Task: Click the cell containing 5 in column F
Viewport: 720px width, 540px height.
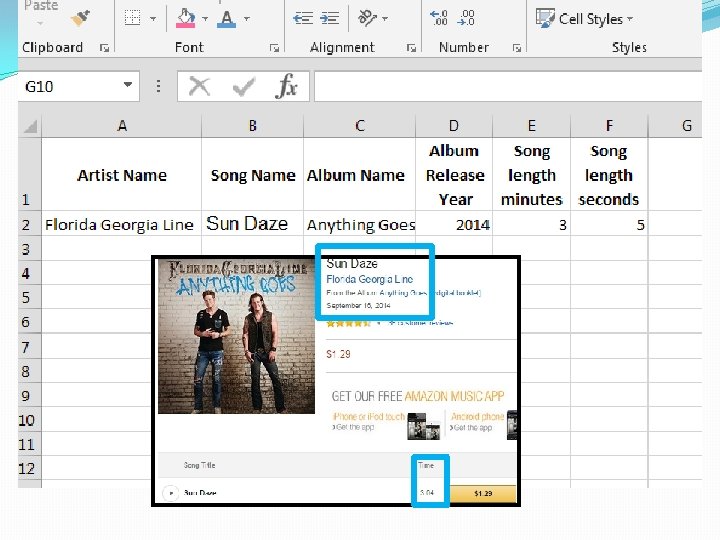Action: click(x=609, y=224)
